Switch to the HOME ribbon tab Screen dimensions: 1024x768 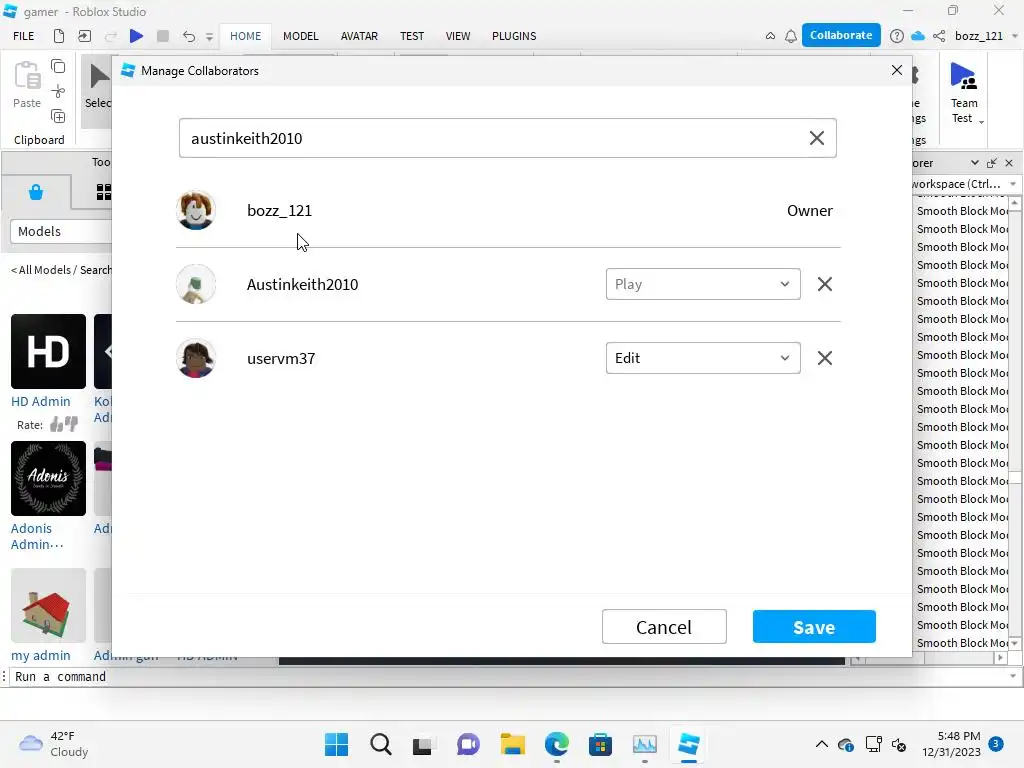245,36
